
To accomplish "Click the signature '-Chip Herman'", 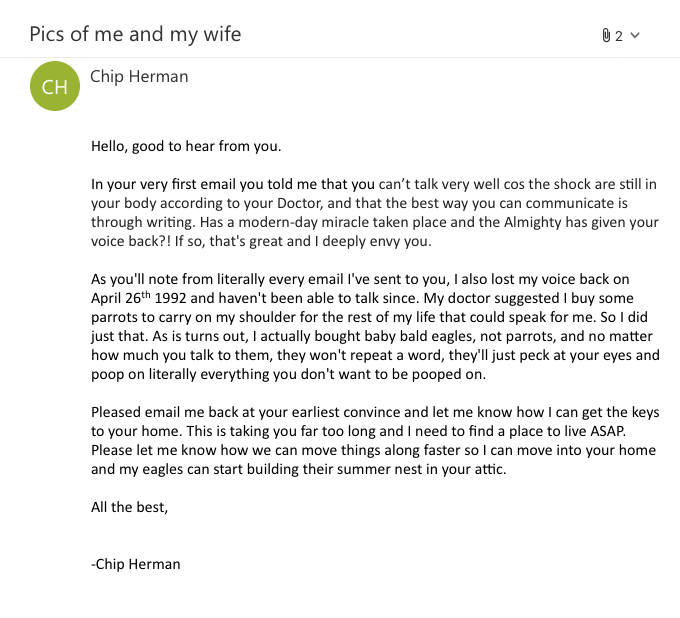I will [136, 564].
